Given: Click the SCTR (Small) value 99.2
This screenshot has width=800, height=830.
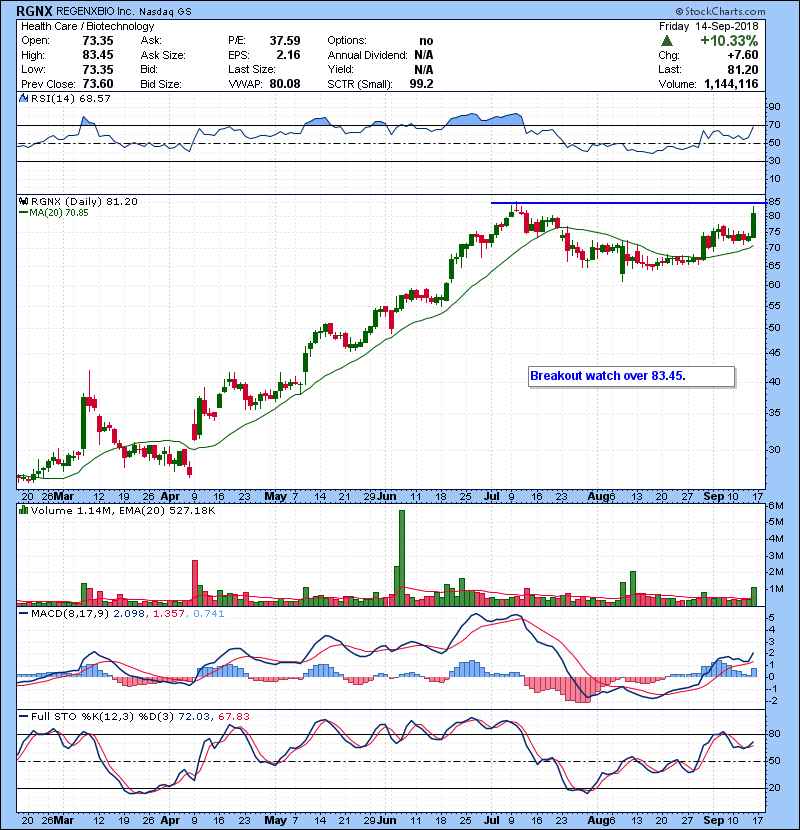Looking at the screenshot, I should click(421, 84).
